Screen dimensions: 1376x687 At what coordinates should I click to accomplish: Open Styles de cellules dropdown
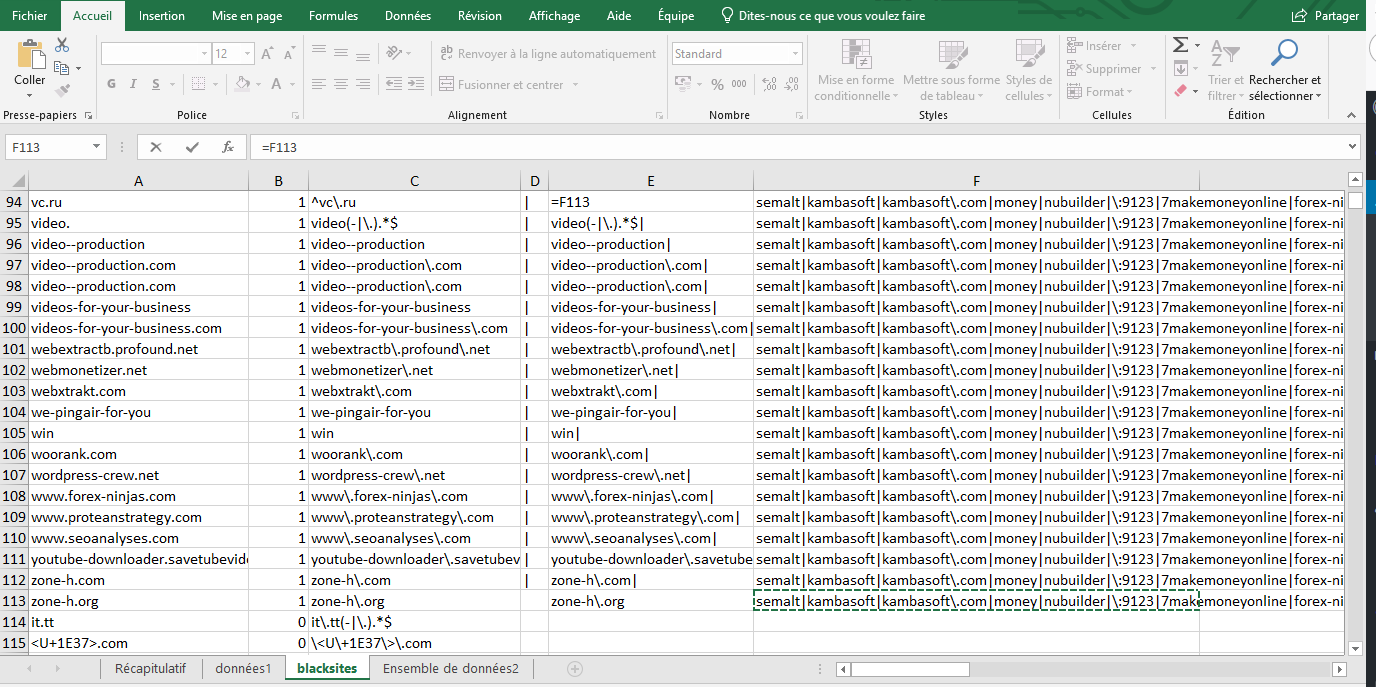(x=1028, y=70)
